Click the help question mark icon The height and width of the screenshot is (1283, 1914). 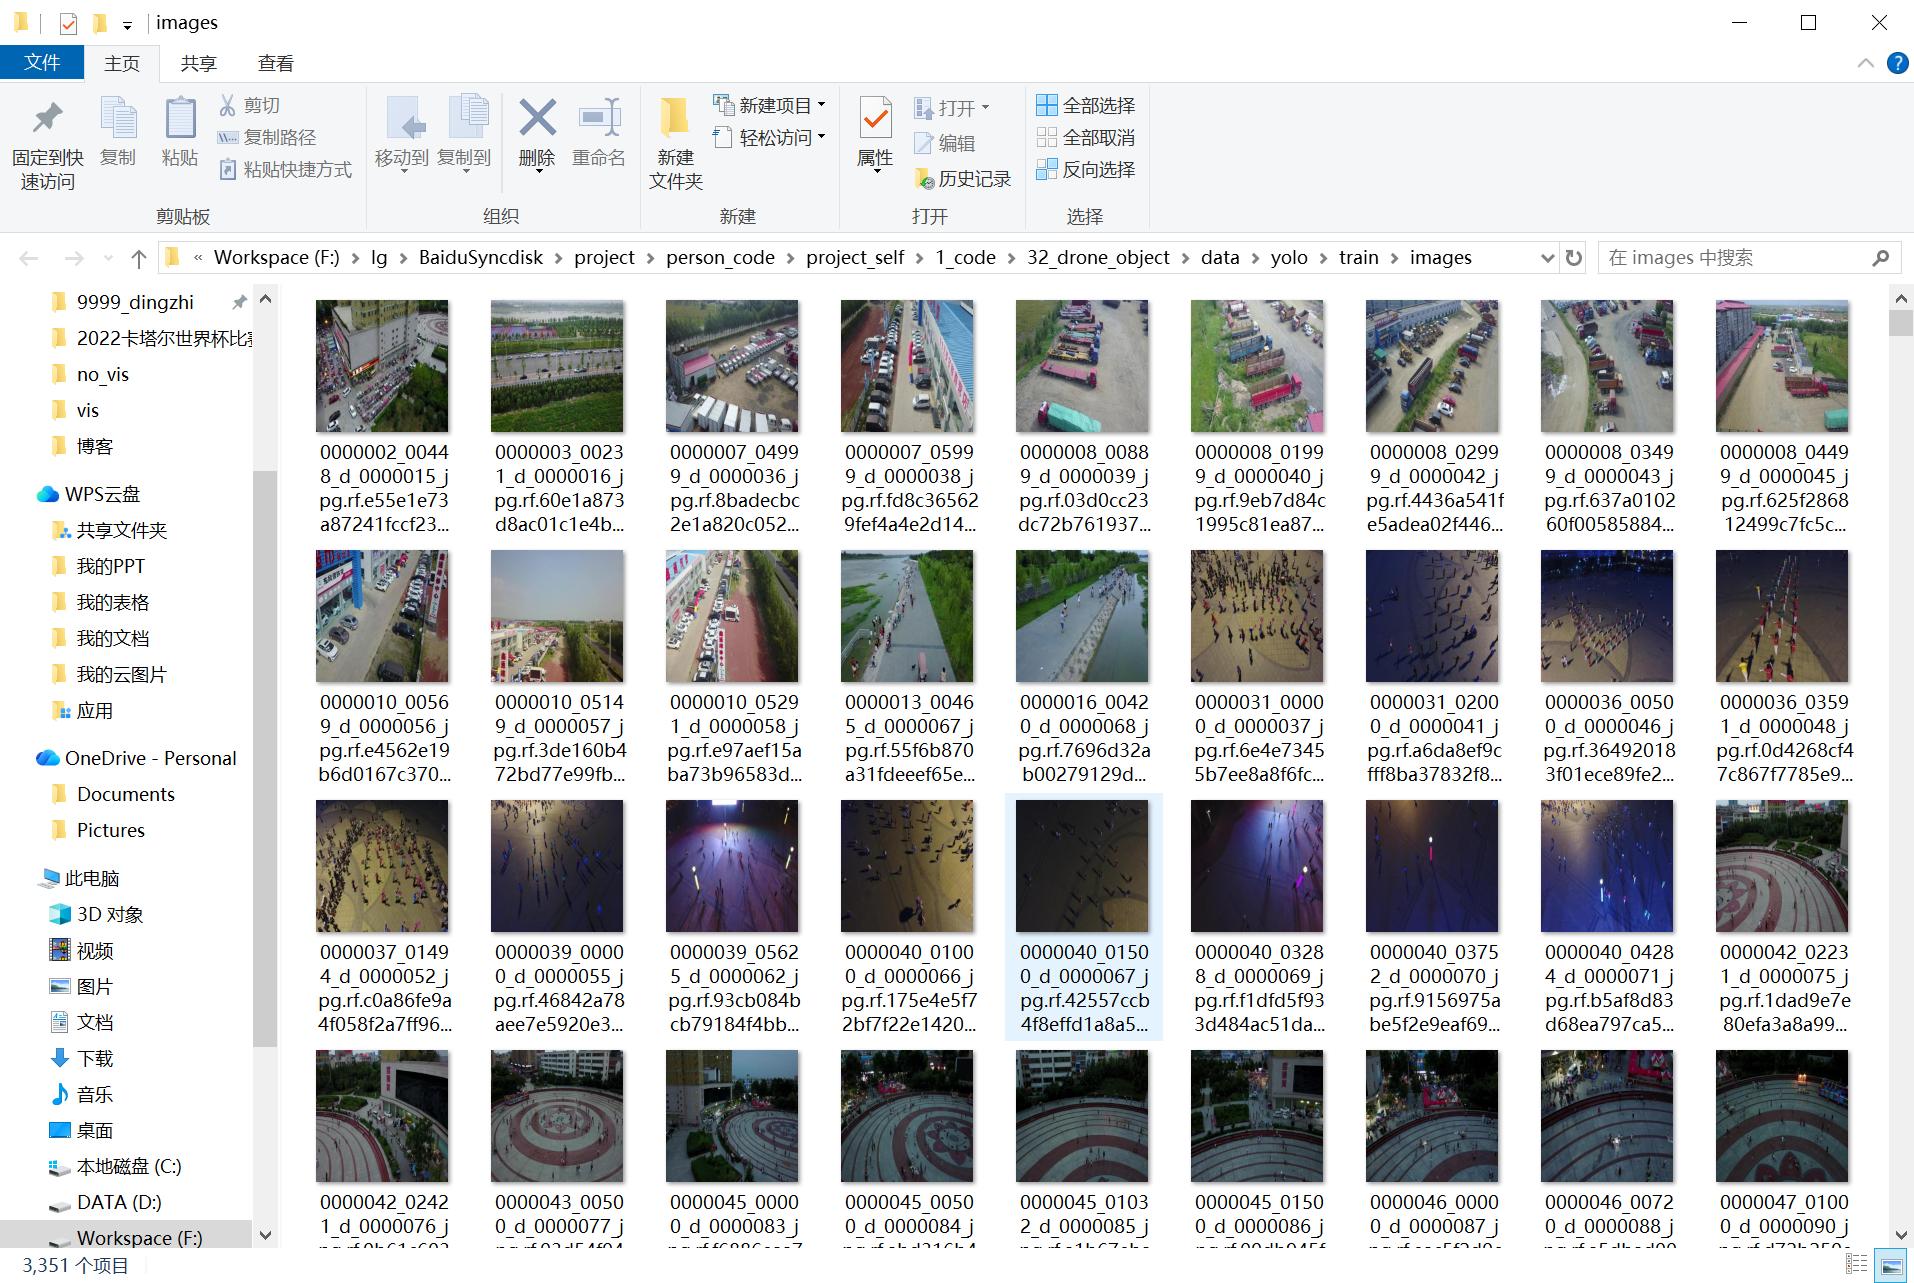pos(1897,63)
